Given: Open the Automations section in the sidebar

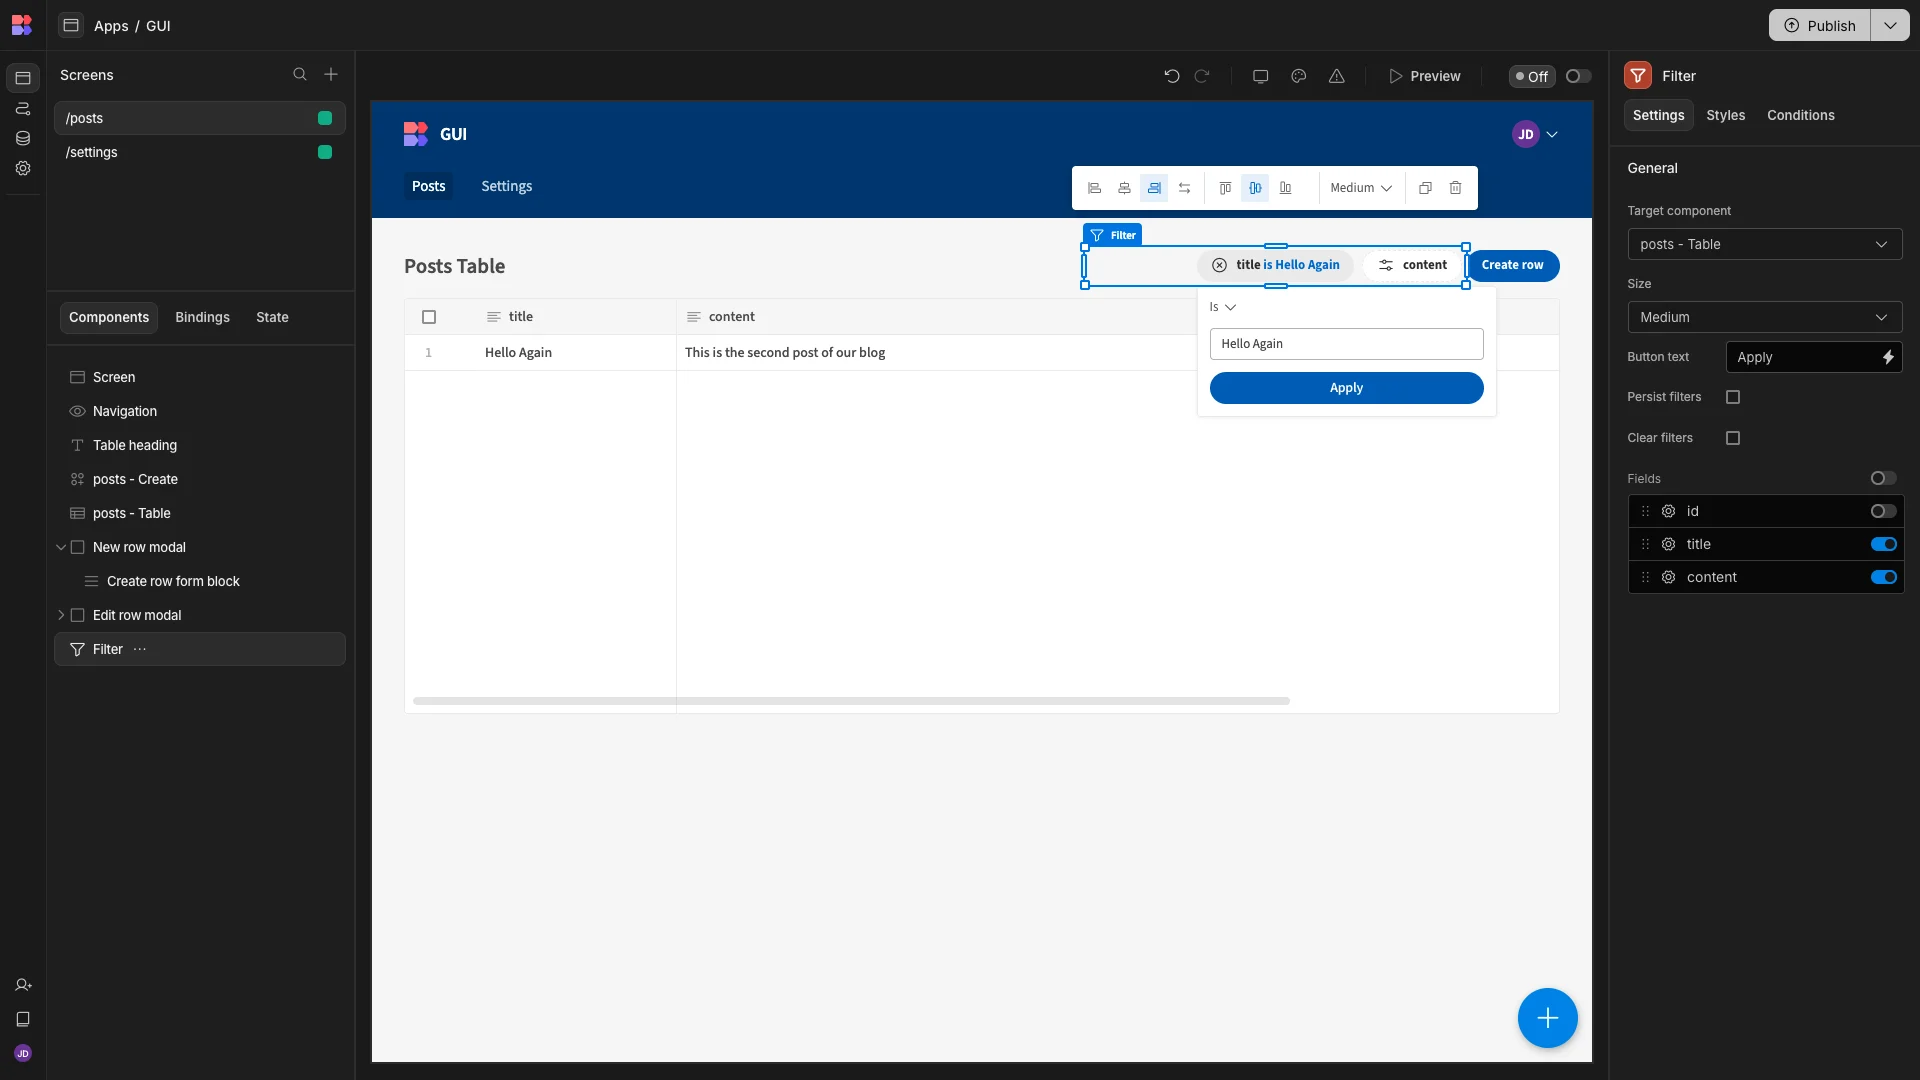Looking at the screenshot, I should click(23, 108).
